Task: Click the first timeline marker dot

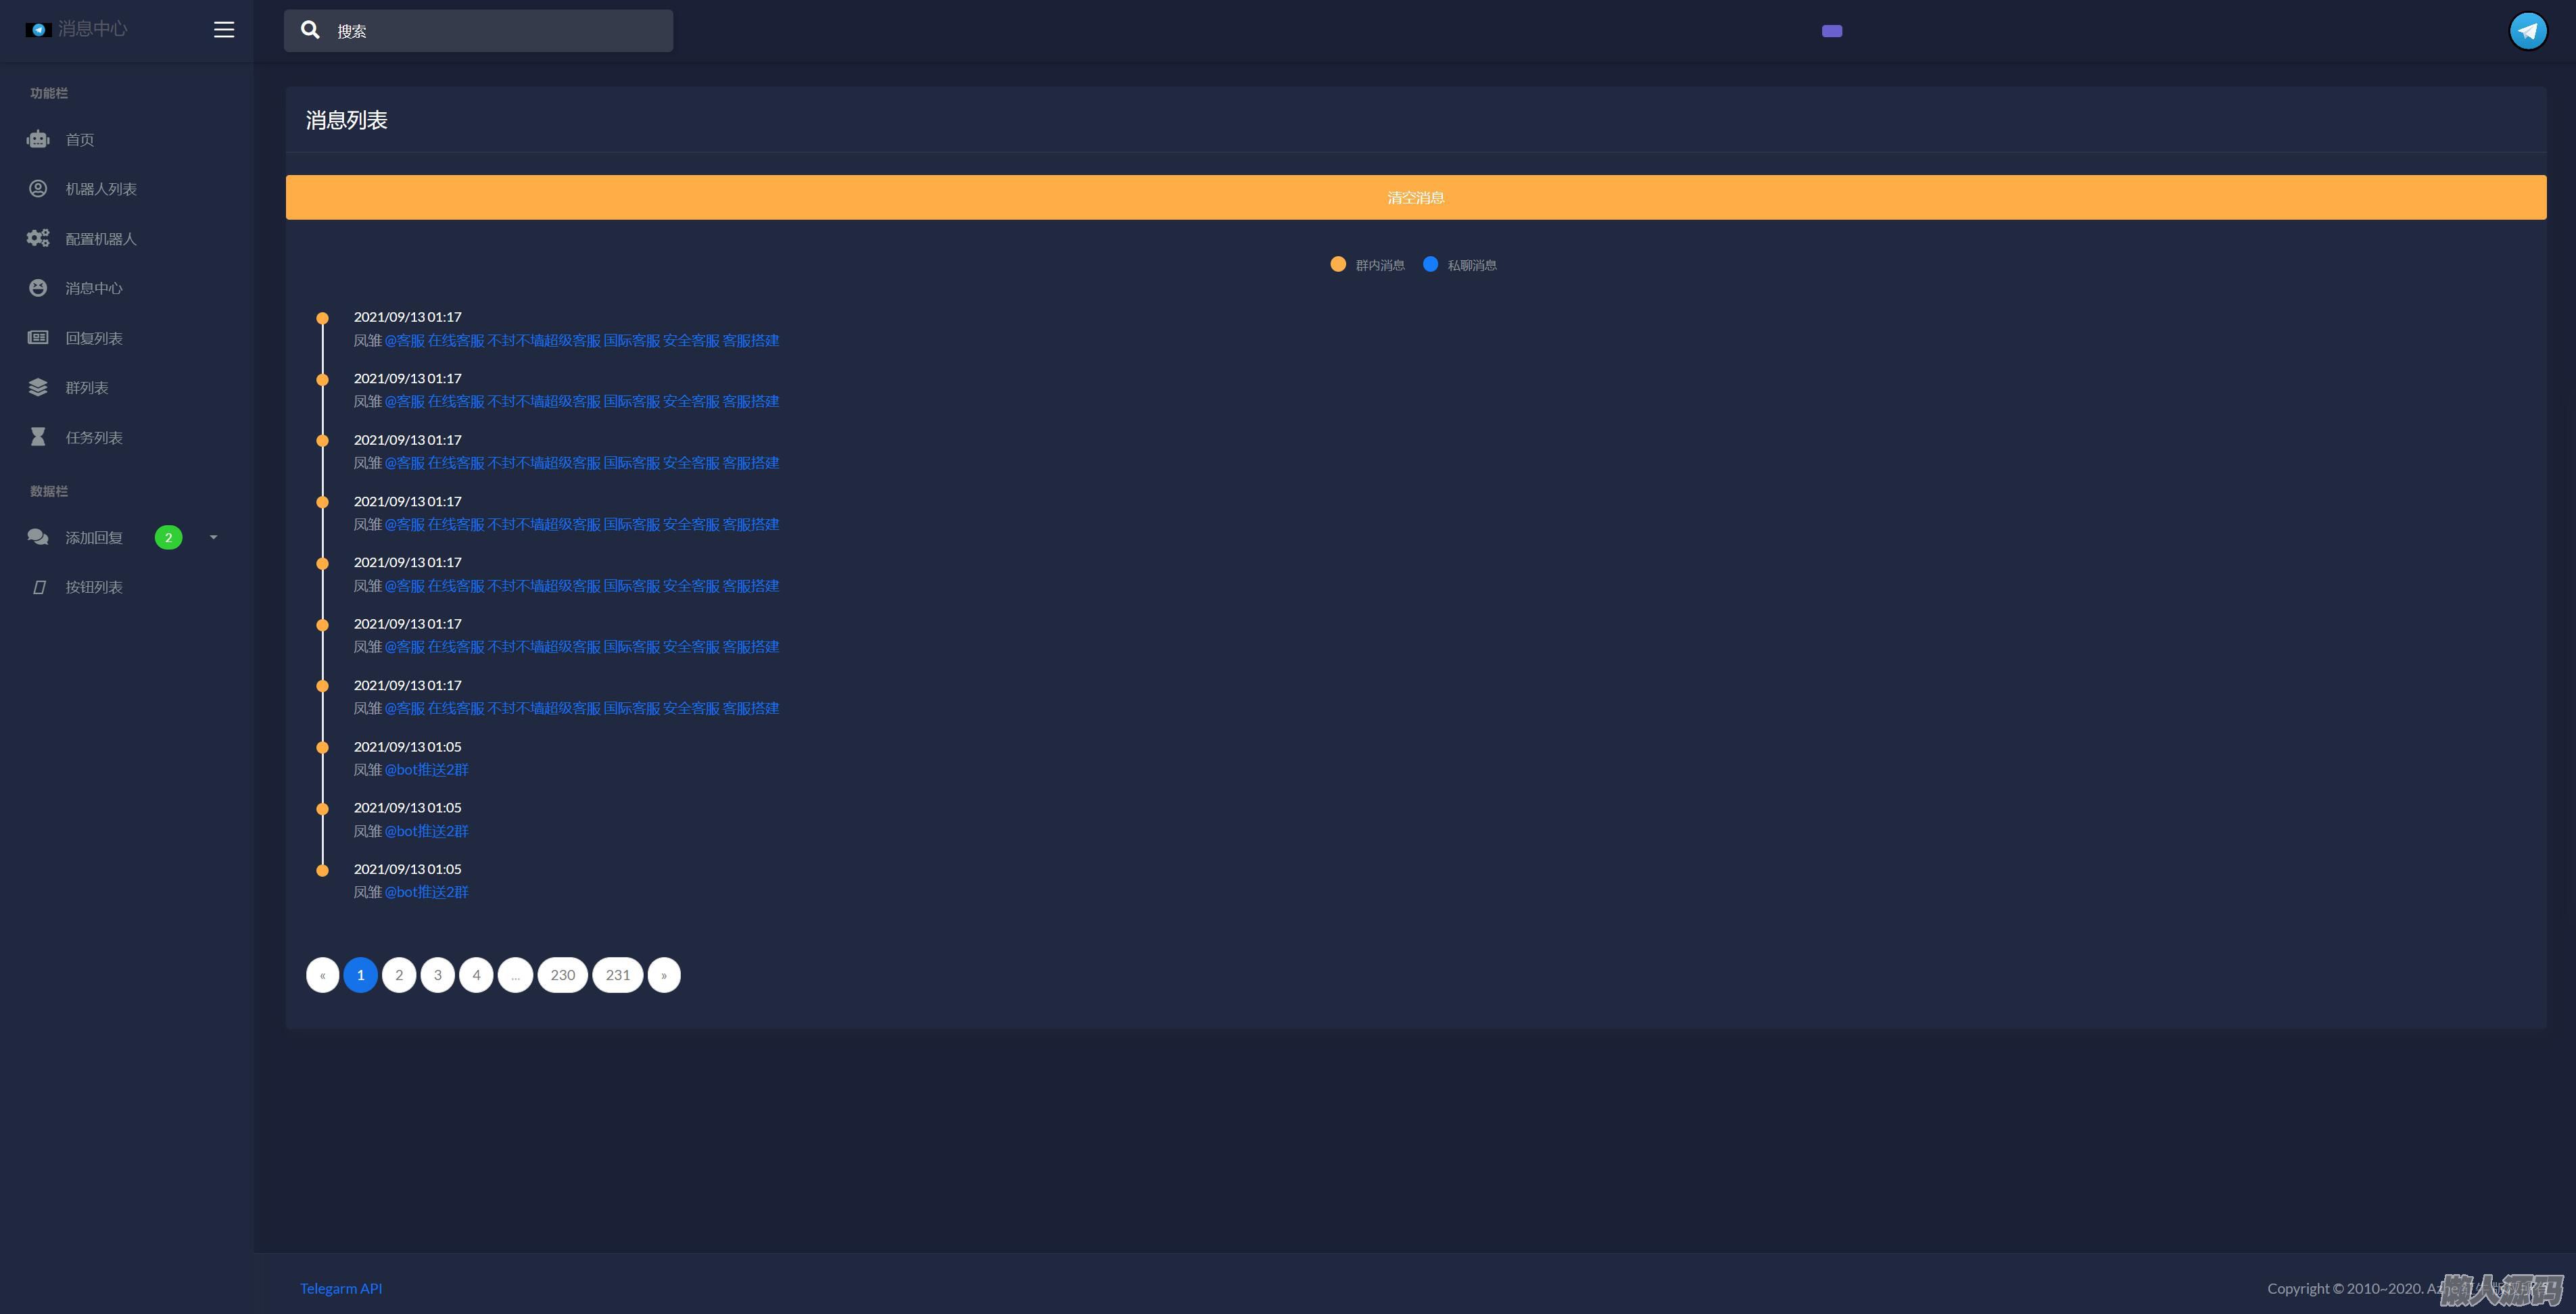Action: [322, 318]
